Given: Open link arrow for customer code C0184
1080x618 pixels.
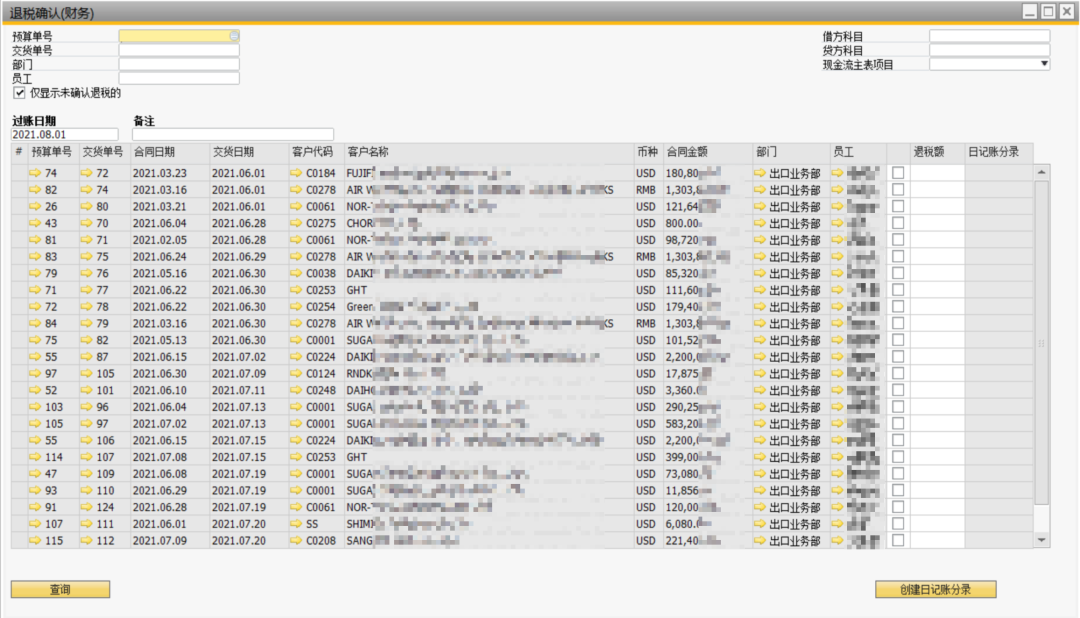Looking at the screenshot, I should click(296, 173).
